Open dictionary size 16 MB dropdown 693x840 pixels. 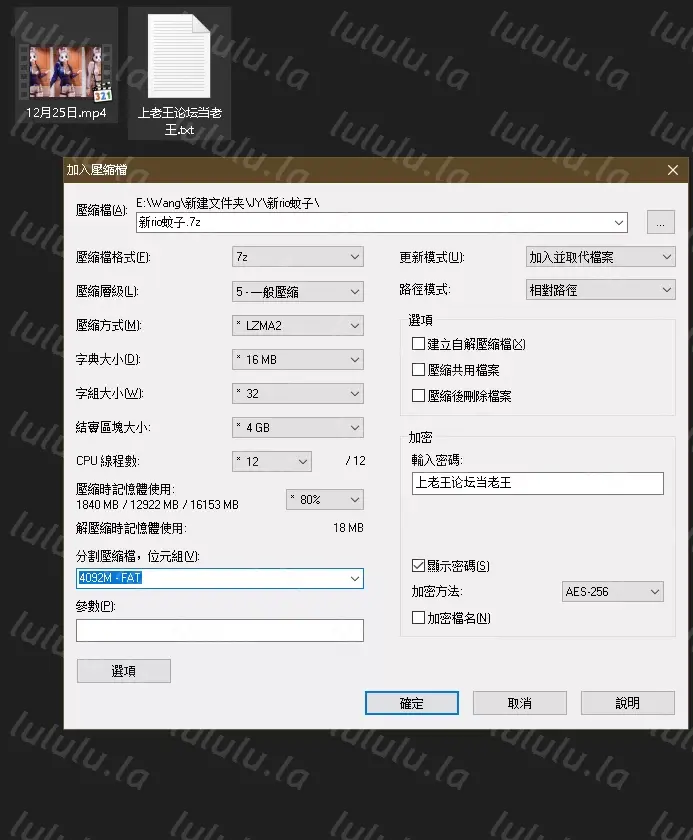coord(298,359)
